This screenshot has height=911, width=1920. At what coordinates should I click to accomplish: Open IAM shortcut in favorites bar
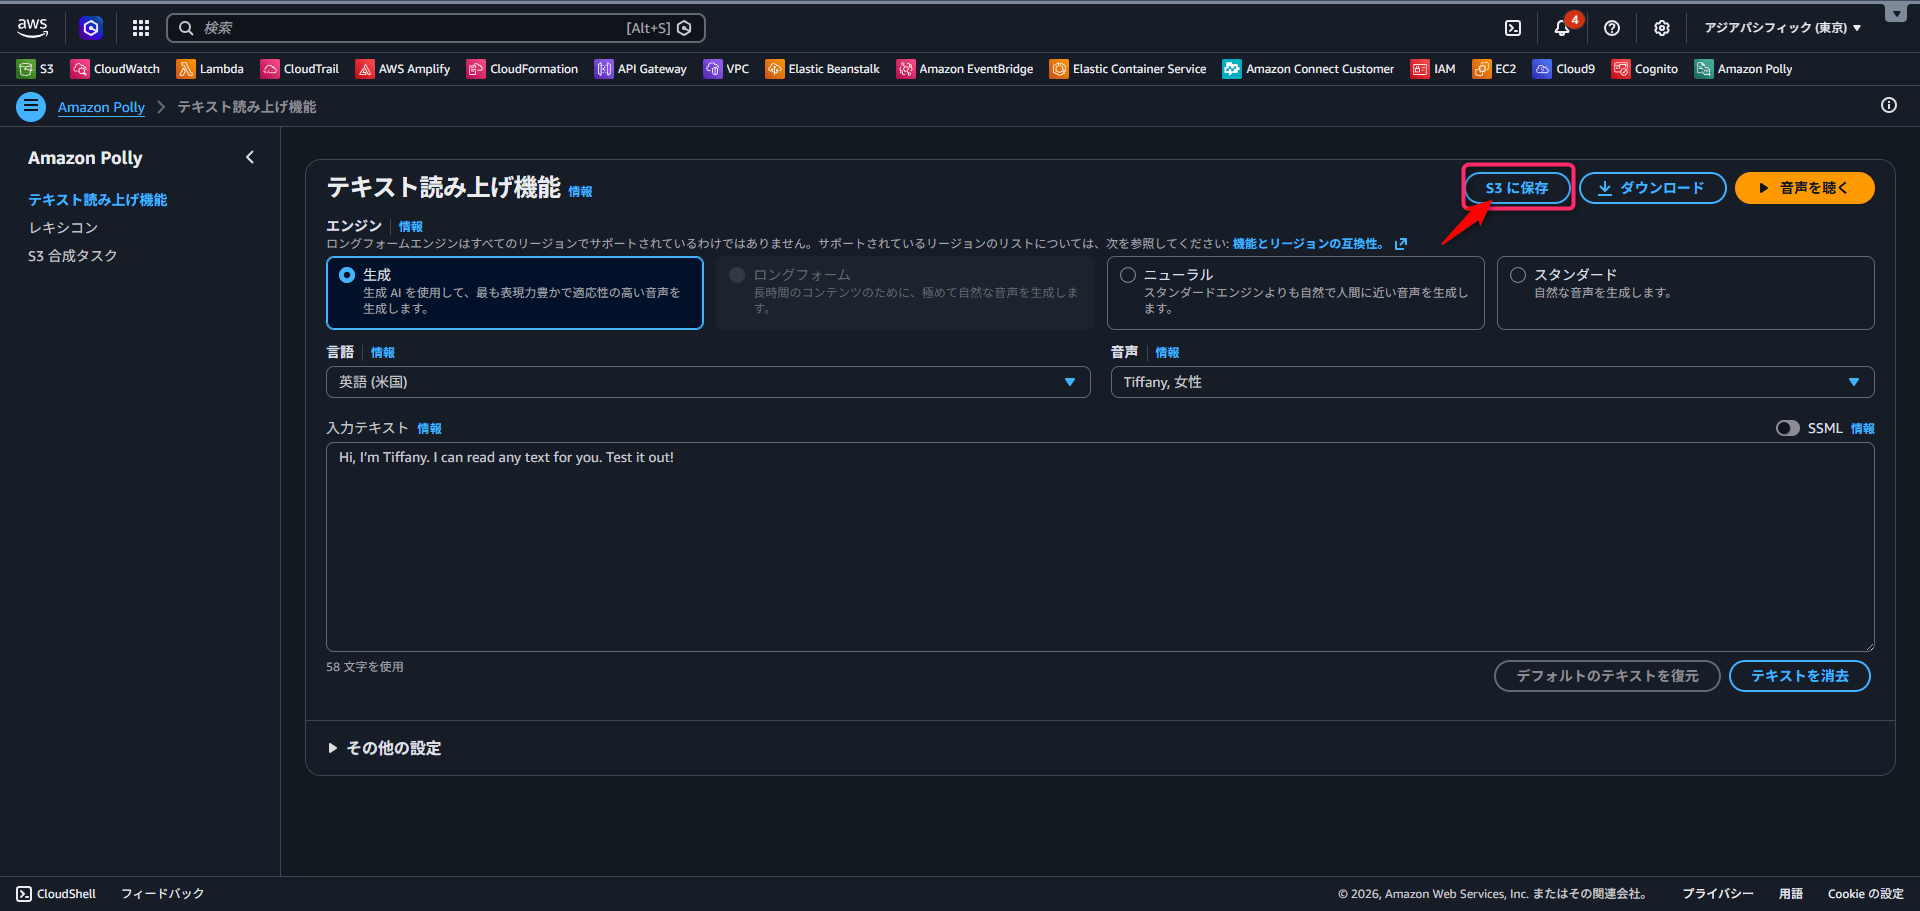[1433, 69]
